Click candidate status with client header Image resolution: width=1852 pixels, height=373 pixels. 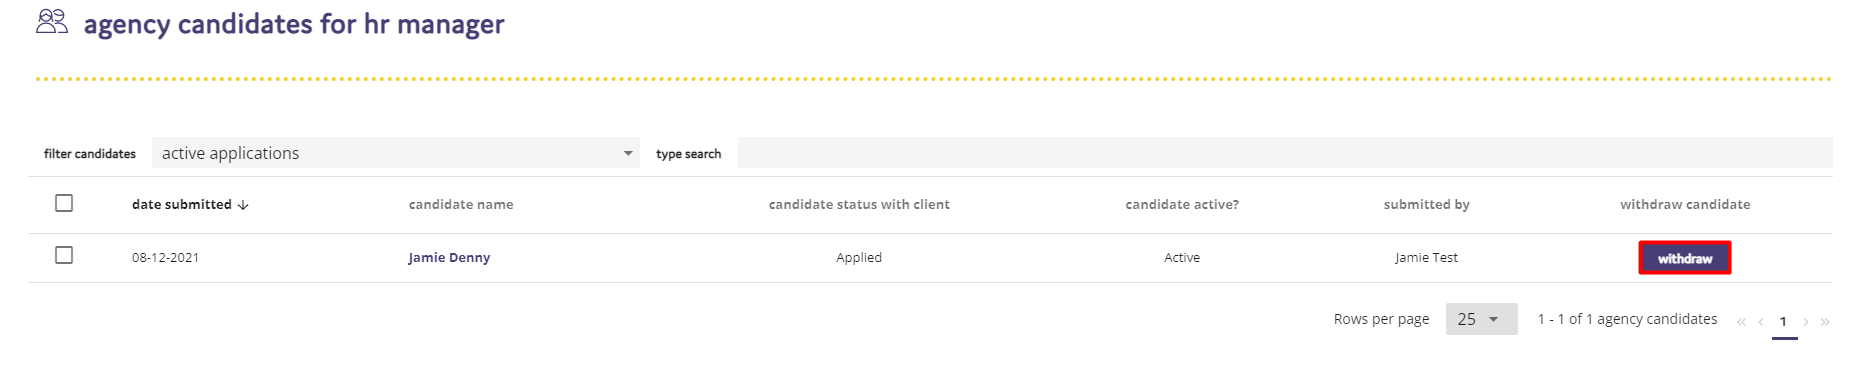pos(859,204)
